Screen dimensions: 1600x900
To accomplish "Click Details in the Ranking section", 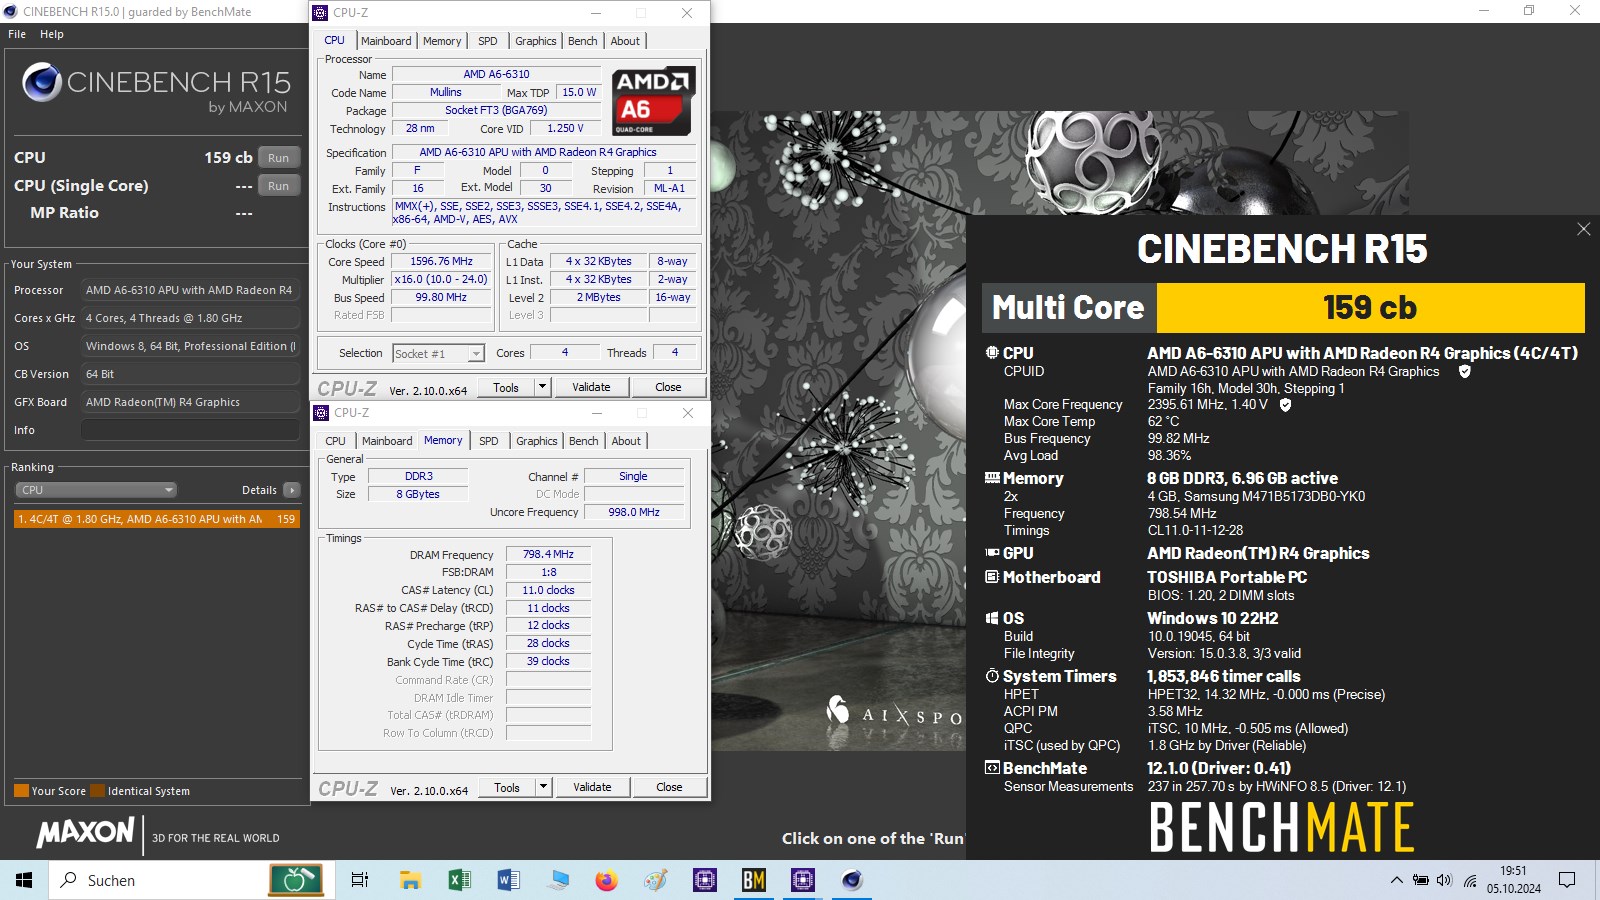I will (x=259, y=490).
